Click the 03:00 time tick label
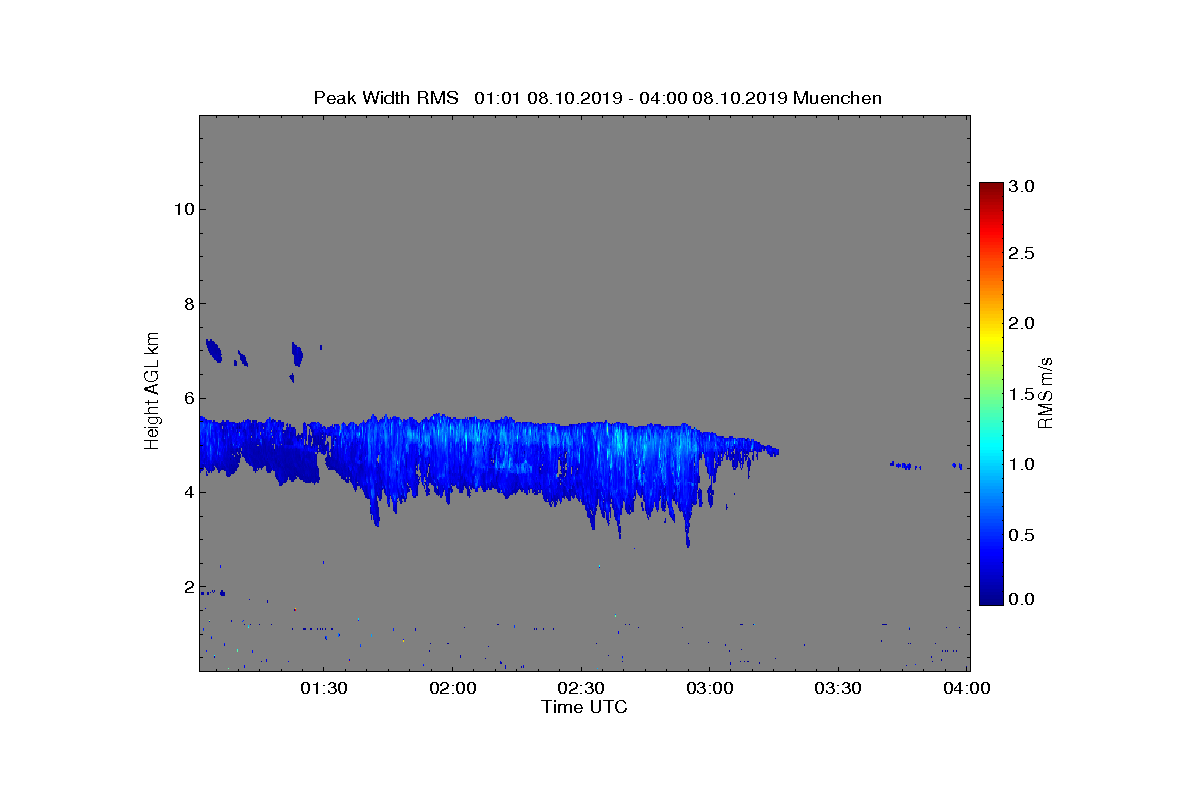Screen dimensions: 1200x800 click(711, 689)
